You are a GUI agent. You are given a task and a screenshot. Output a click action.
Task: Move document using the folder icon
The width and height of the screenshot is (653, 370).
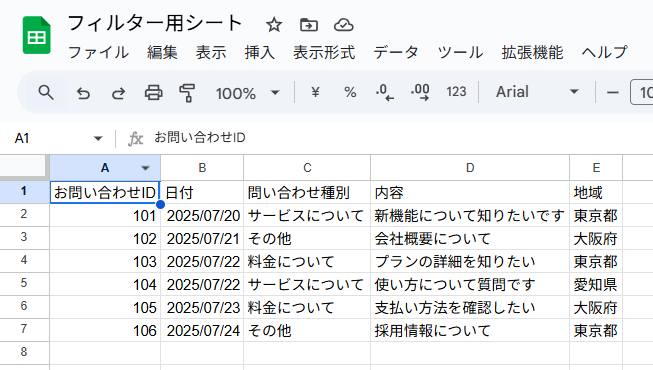pyautogui.click(x=309, y=25)
